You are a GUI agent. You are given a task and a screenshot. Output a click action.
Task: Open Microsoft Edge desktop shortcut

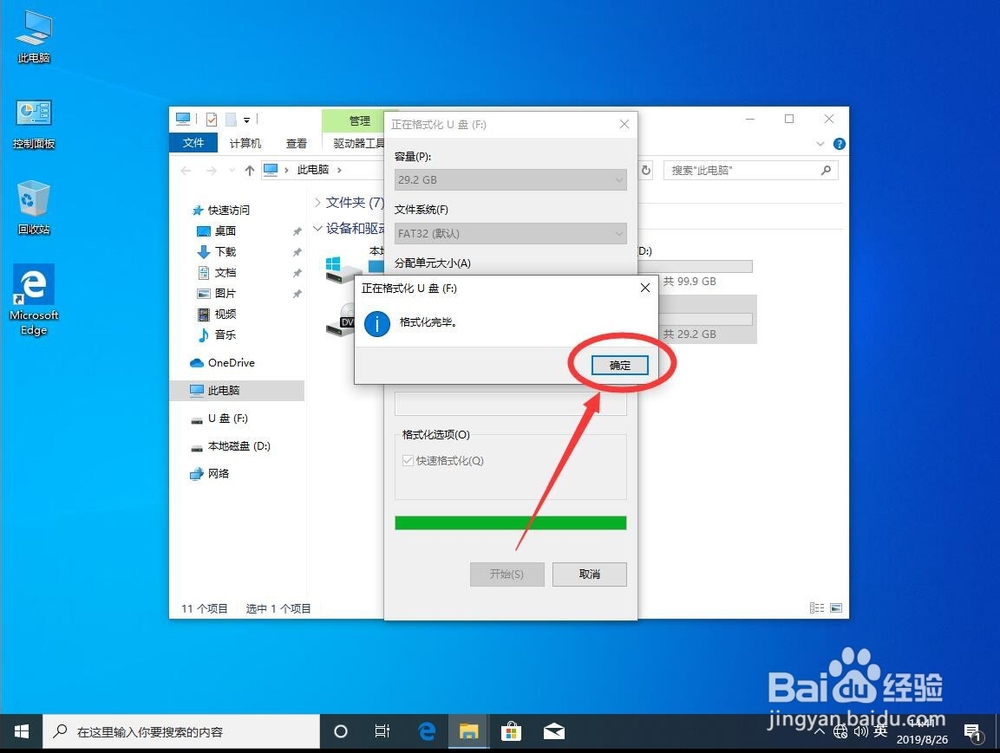34,300
